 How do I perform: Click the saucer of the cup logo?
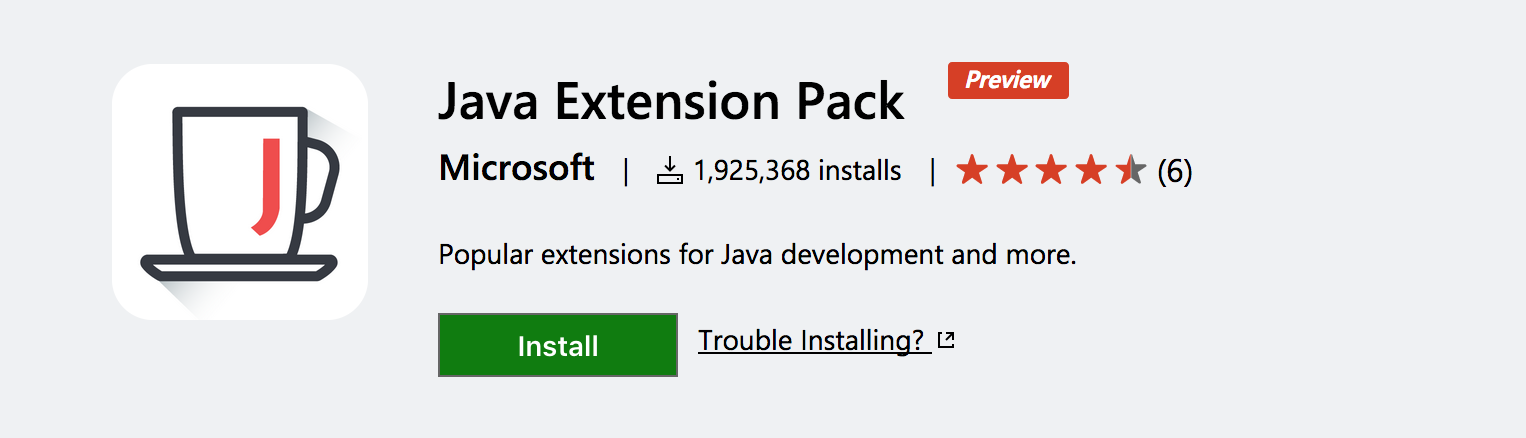(x=239, y=267)
